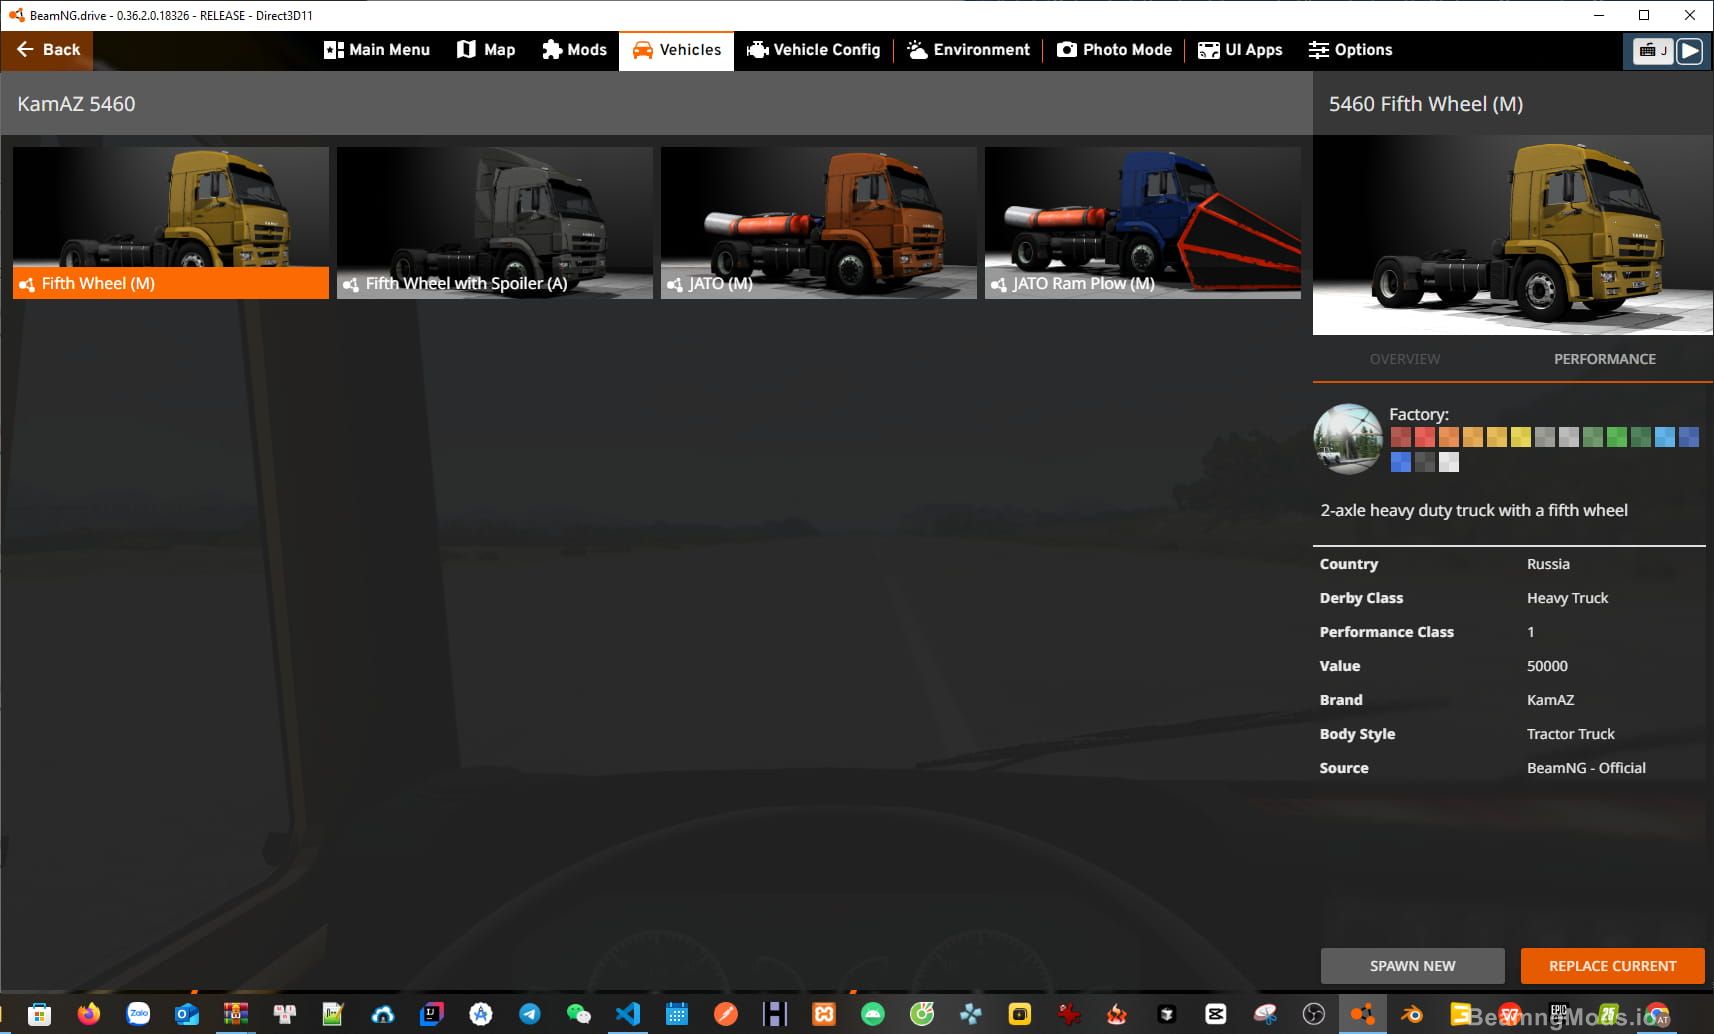Open Zalo from the taskbar
1714x1034 pixels.
pos(138,1014)
